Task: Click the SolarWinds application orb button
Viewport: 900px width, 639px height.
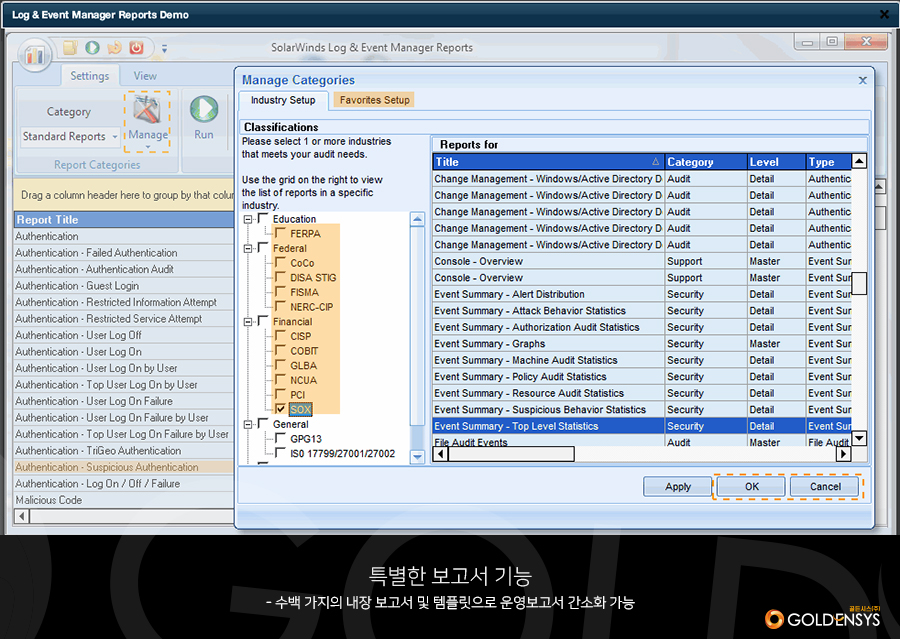Action: pyautogui.click(x=35, y=55)
